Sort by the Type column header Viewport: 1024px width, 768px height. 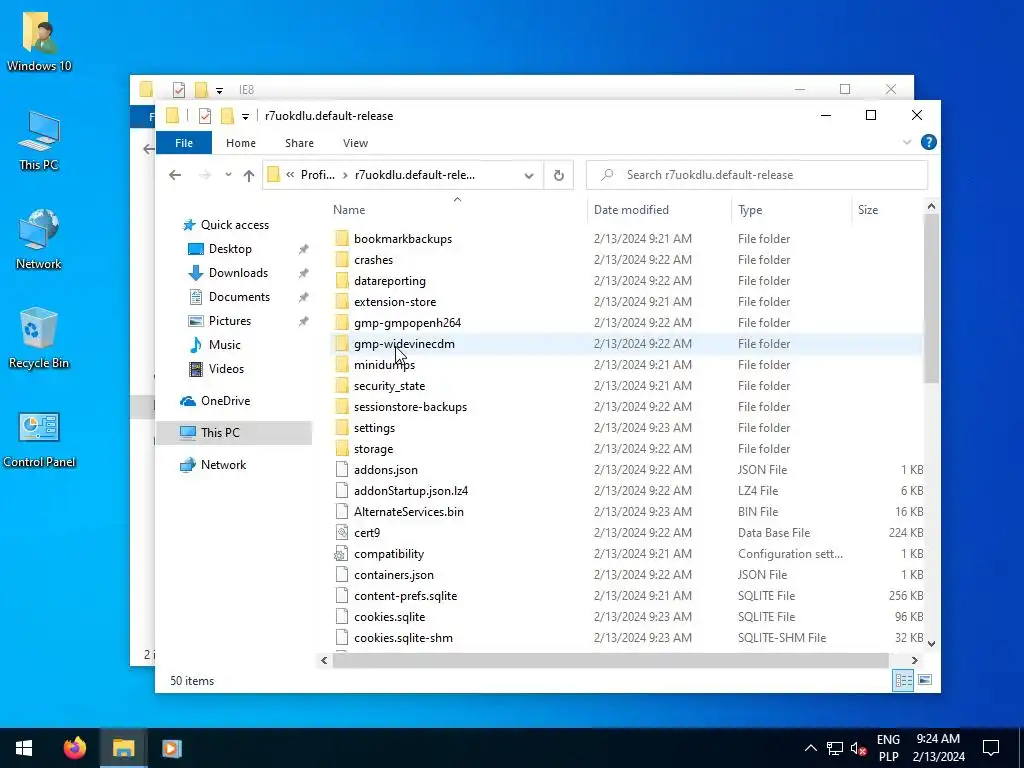(x=792, y=210)
